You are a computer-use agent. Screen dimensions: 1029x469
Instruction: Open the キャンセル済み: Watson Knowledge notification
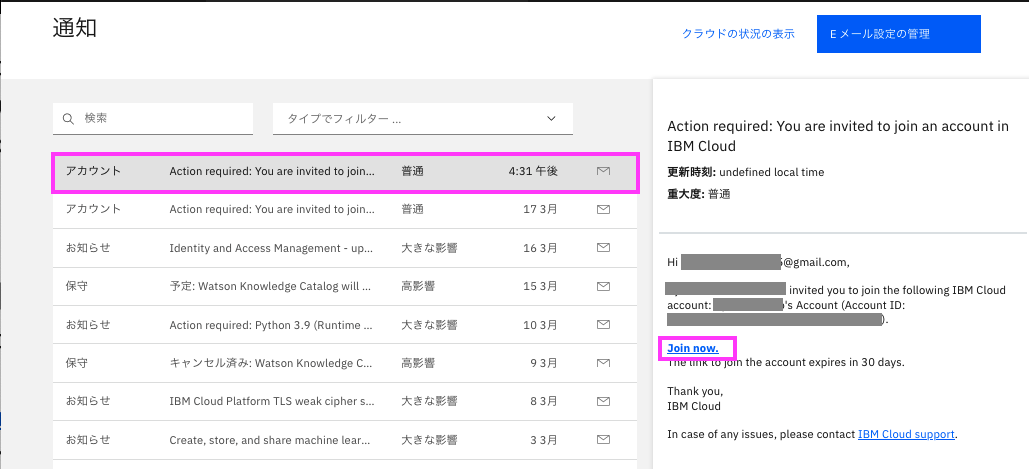(x=270, y=362)
